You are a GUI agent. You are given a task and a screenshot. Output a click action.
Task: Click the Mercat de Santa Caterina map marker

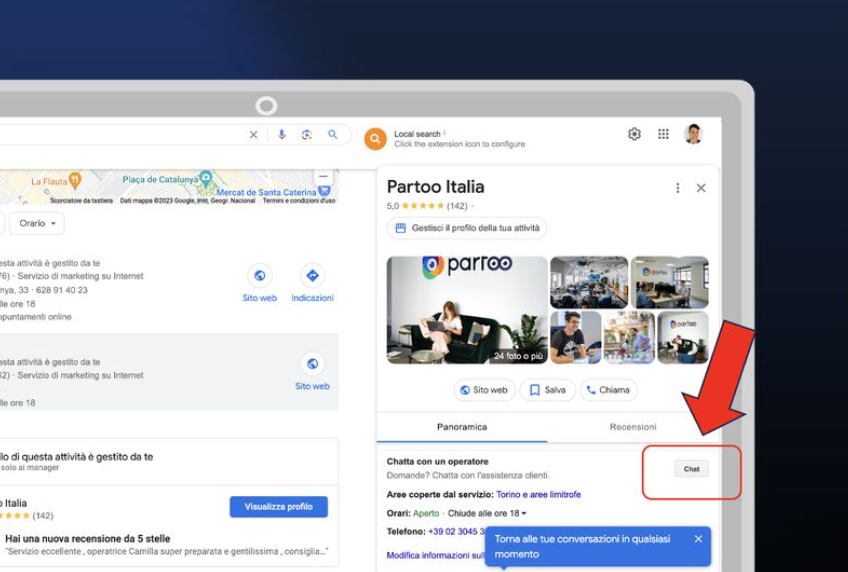point(323,189)
